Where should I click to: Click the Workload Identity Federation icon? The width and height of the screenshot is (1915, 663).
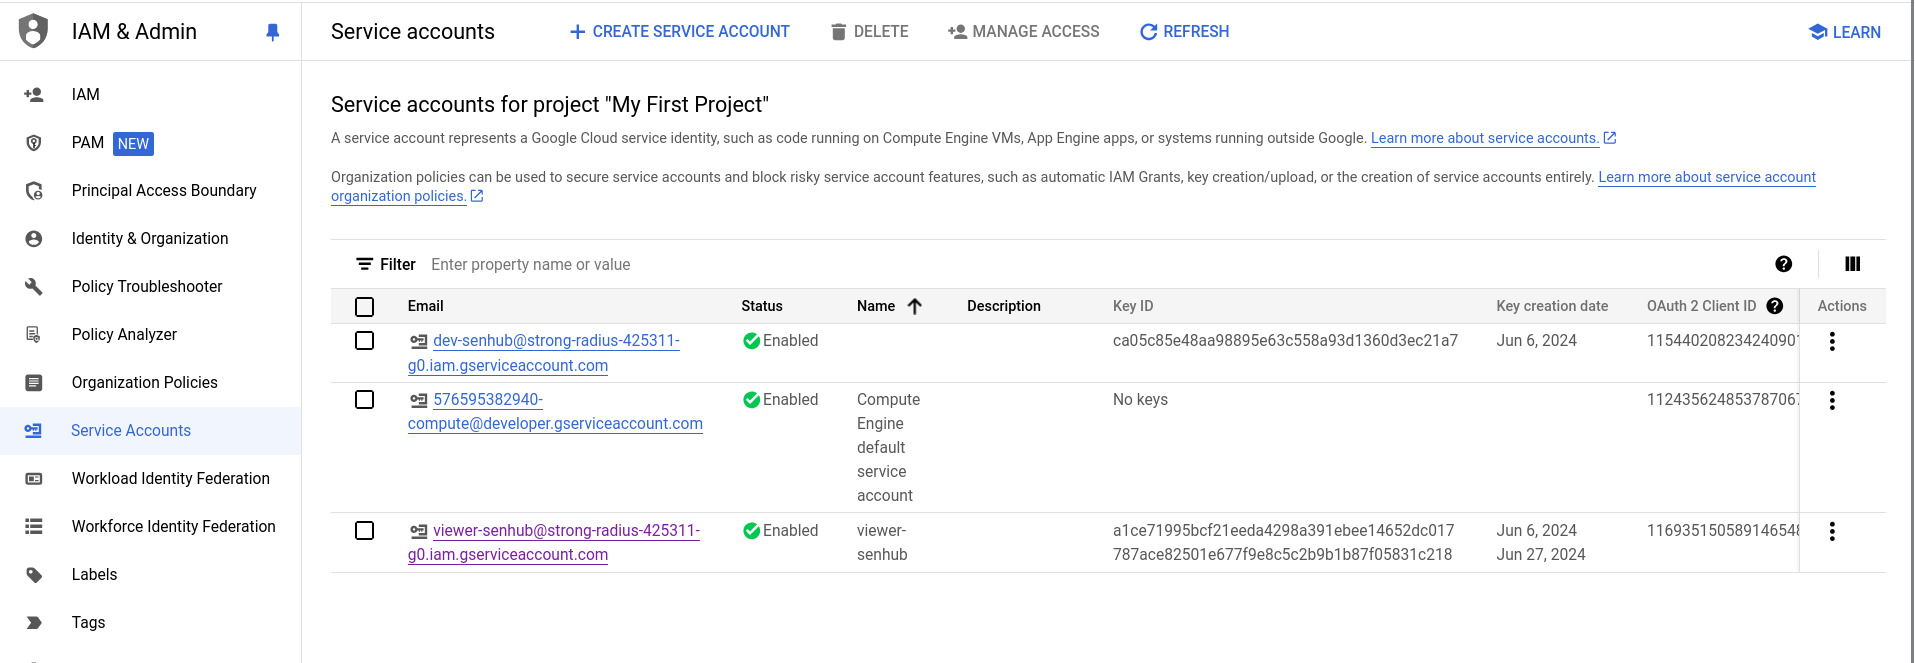pyautogui.click(x=34, y=479)
